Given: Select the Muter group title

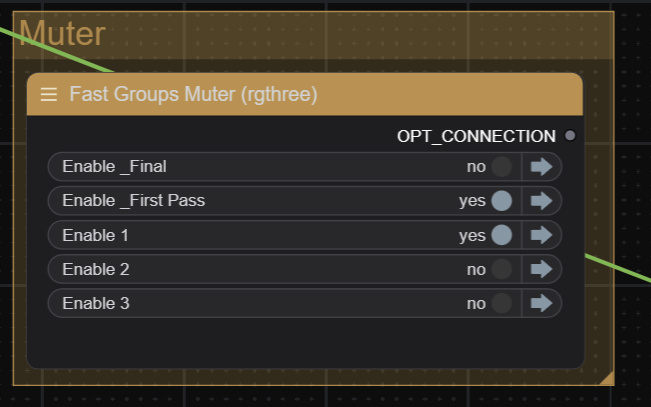Looking at the screenshot, I should (62, 34).
